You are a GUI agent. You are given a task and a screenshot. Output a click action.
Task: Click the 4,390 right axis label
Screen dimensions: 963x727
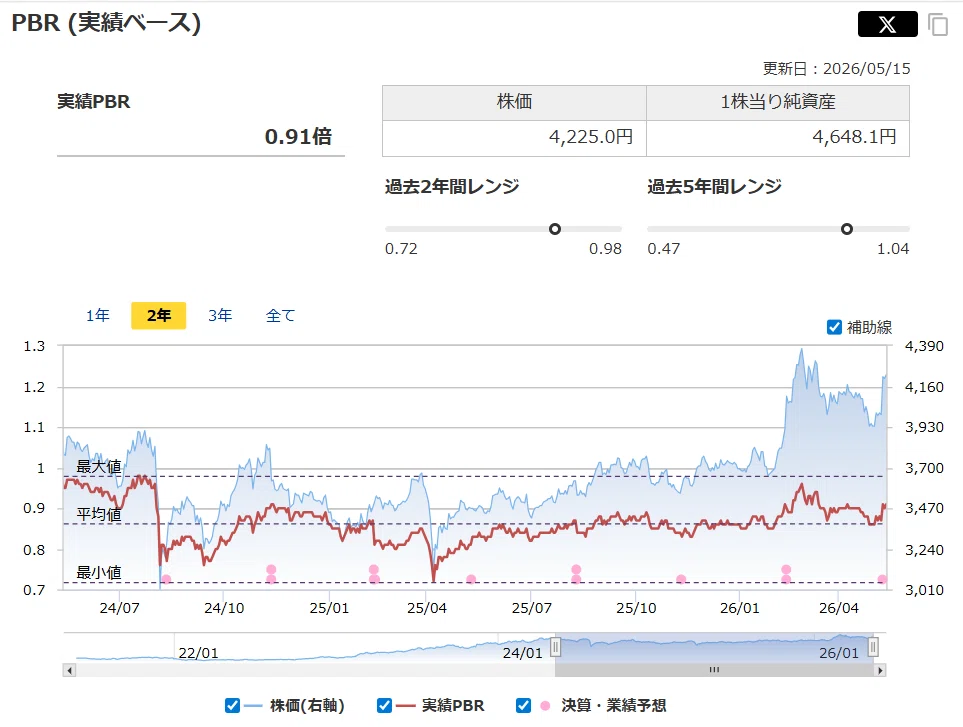click(x=924, y=346)
